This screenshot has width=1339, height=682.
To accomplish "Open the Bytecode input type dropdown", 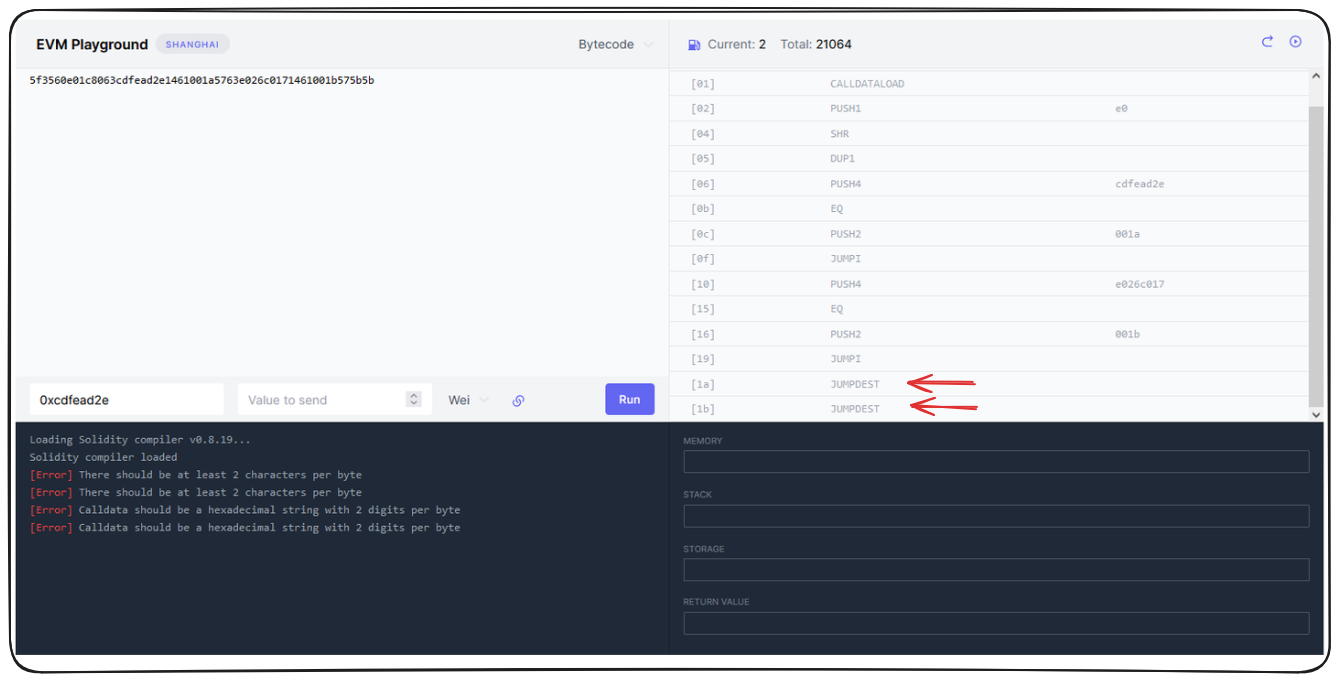I will coord(615,45).
